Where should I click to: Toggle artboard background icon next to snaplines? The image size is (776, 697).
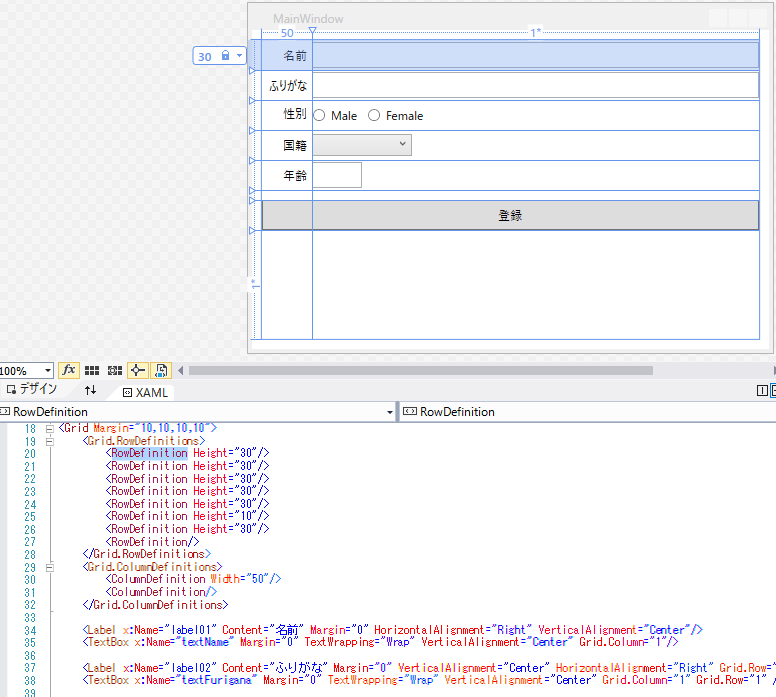click(161, 370)
